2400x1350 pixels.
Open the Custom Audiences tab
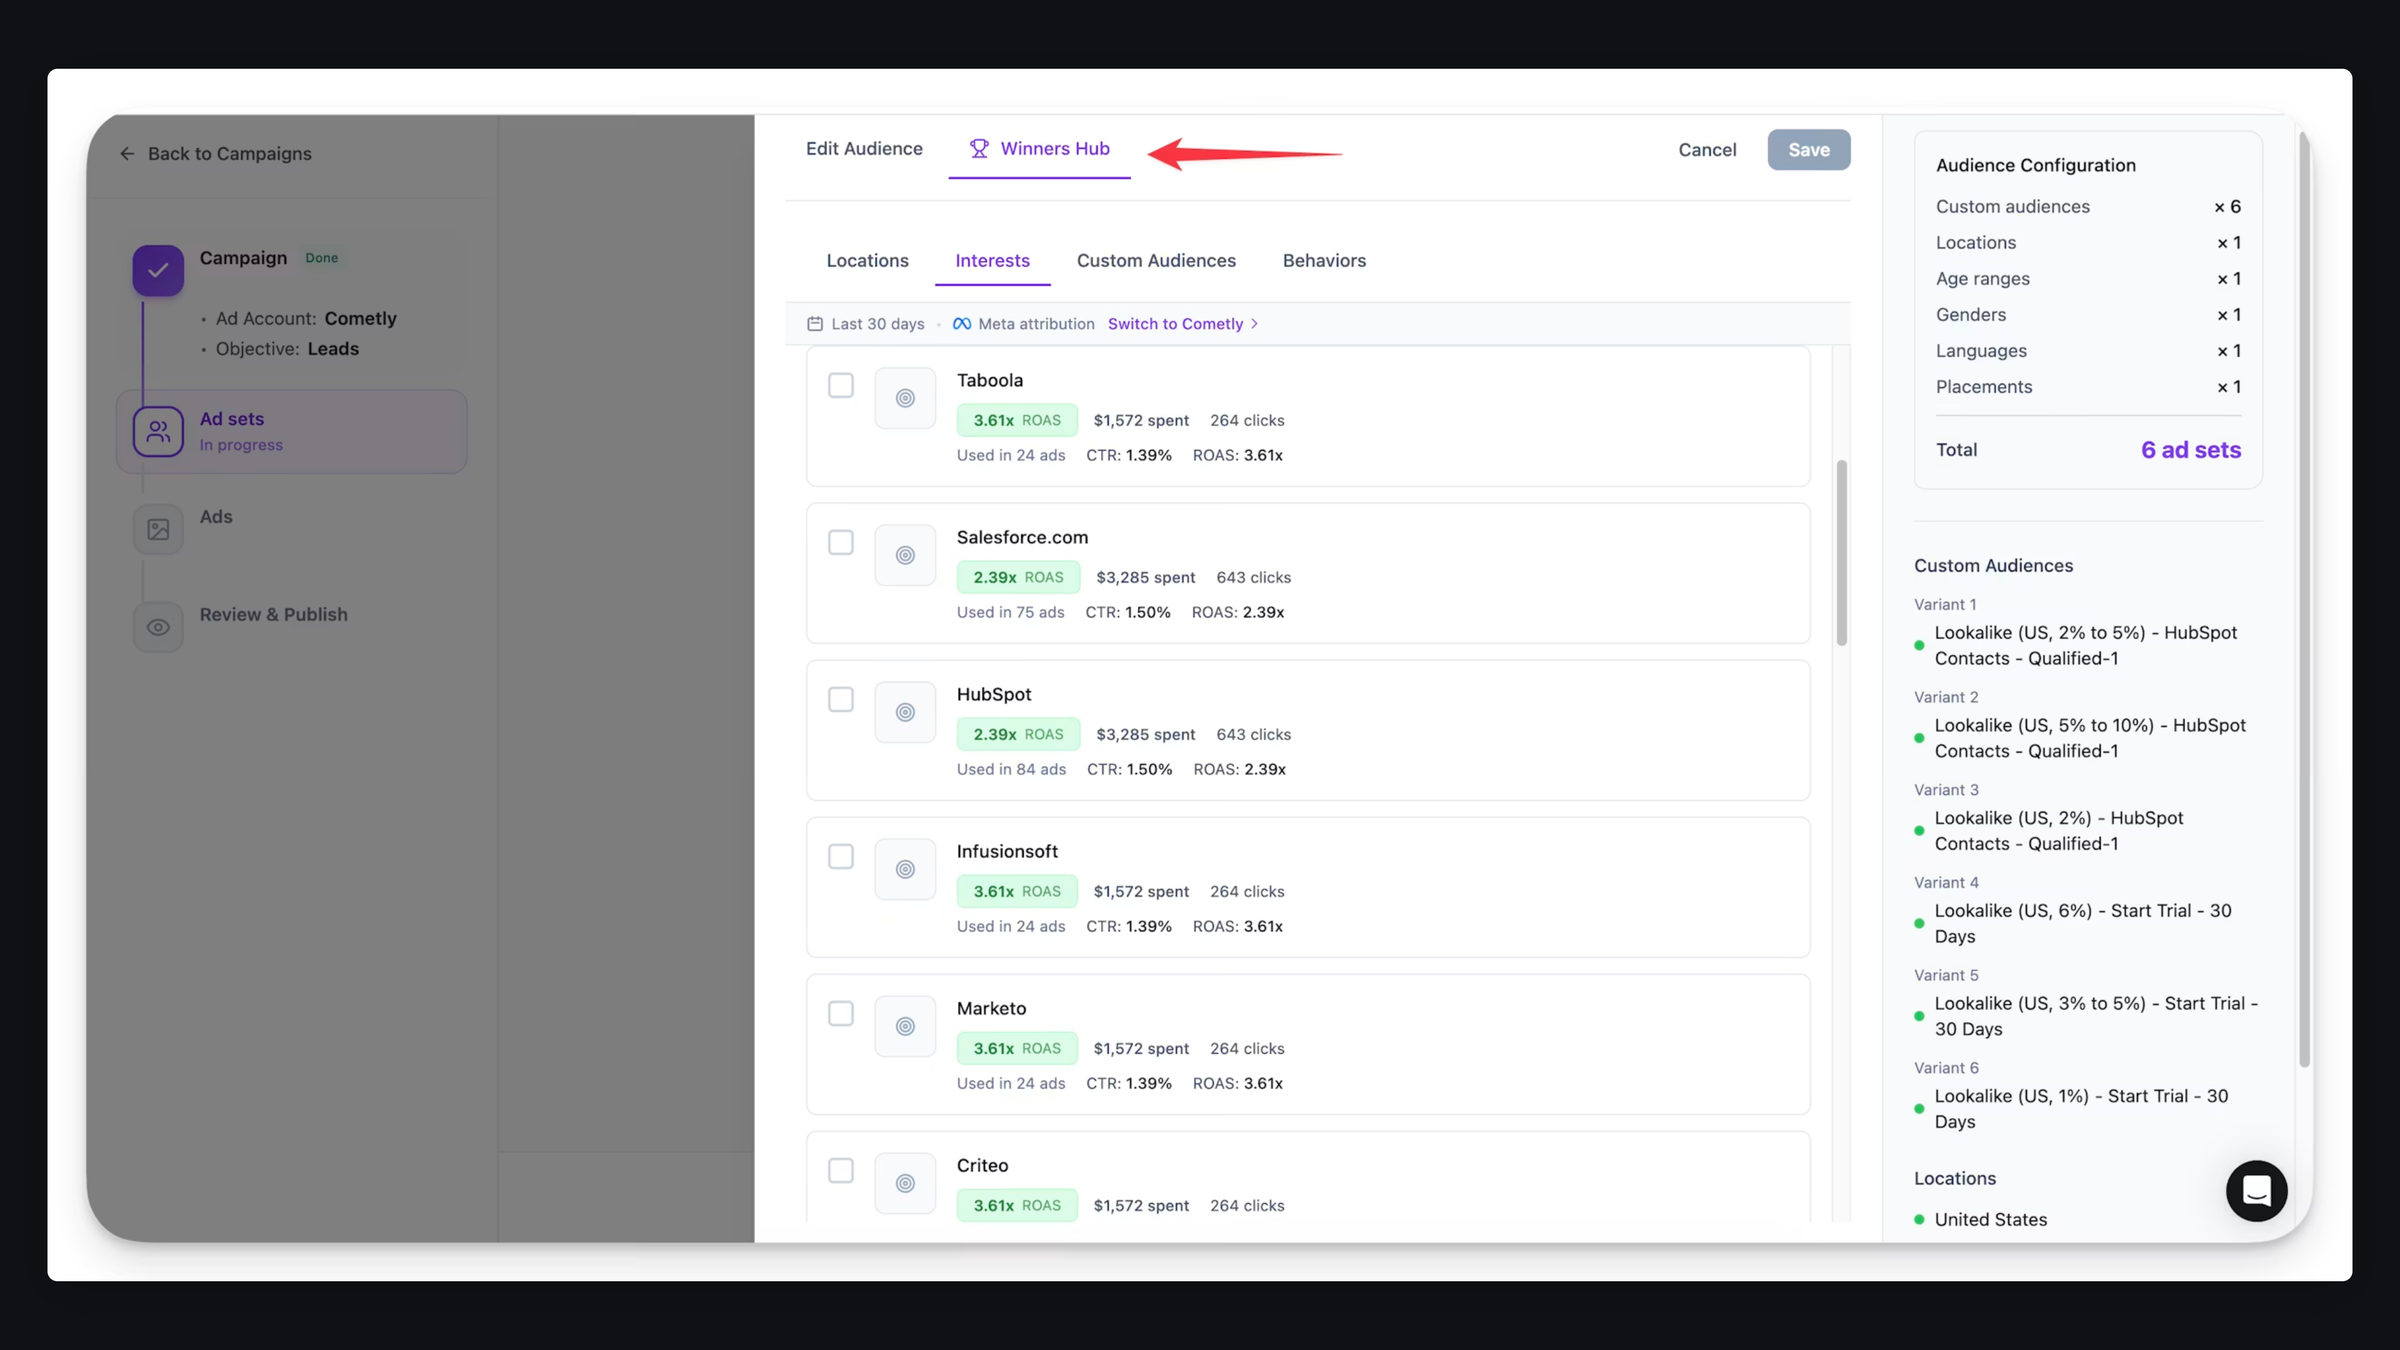[1156, 261]
